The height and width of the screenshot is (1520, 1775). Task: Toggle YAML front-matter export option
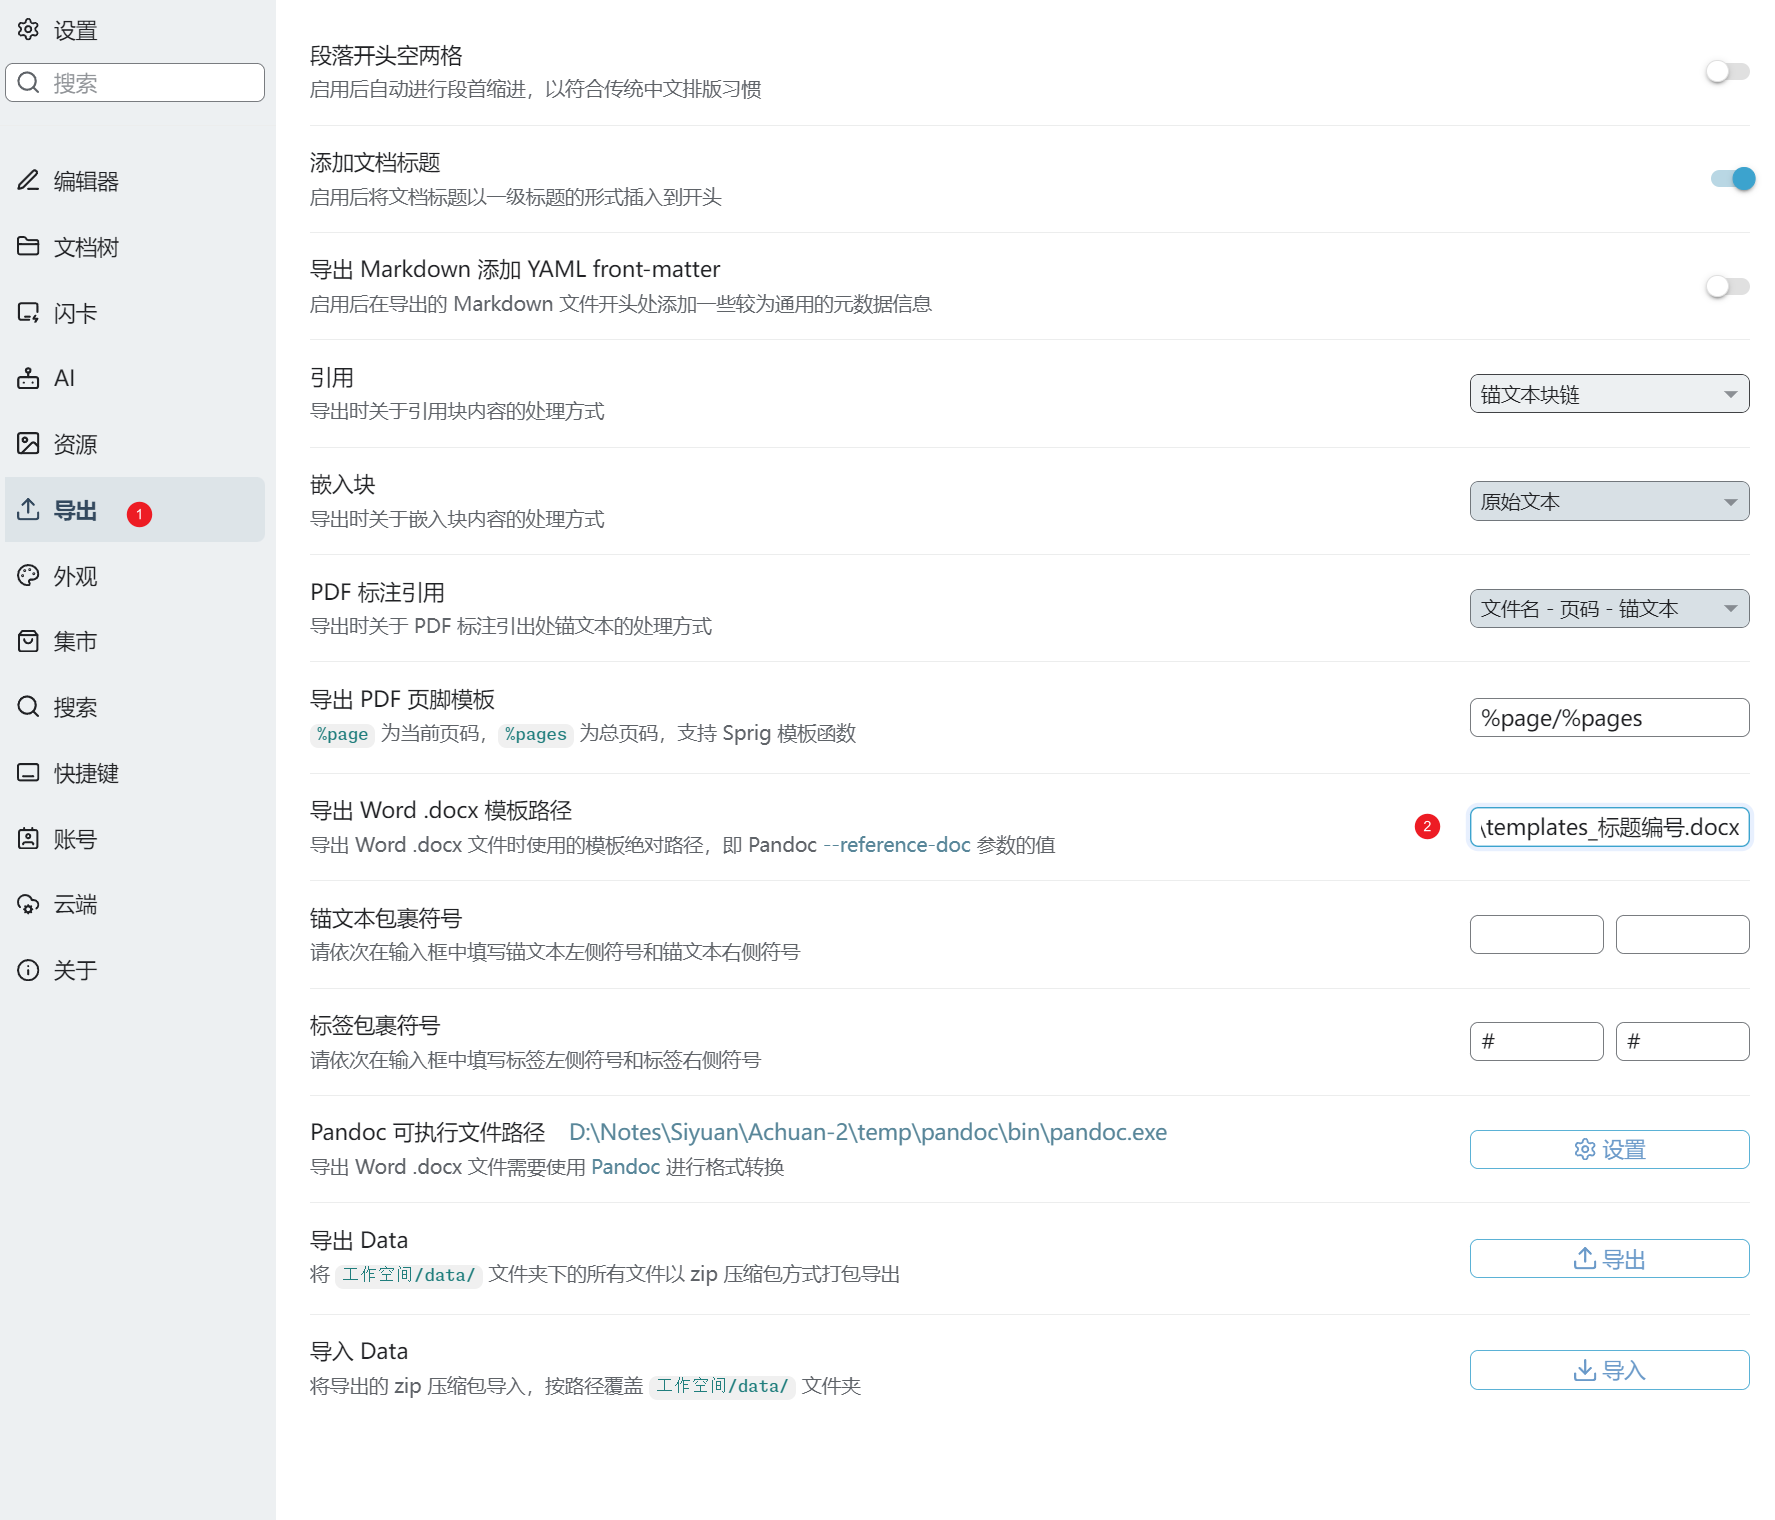(x=1727, y=287)
